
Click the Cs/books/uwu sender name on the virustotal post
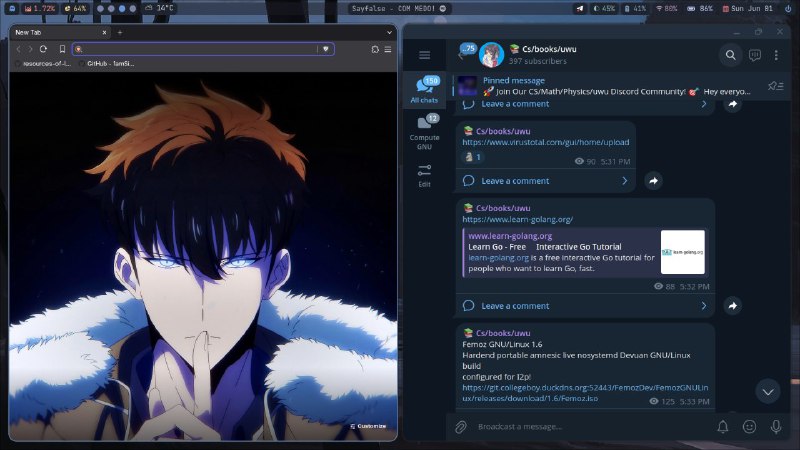click(x=503, y=131)
